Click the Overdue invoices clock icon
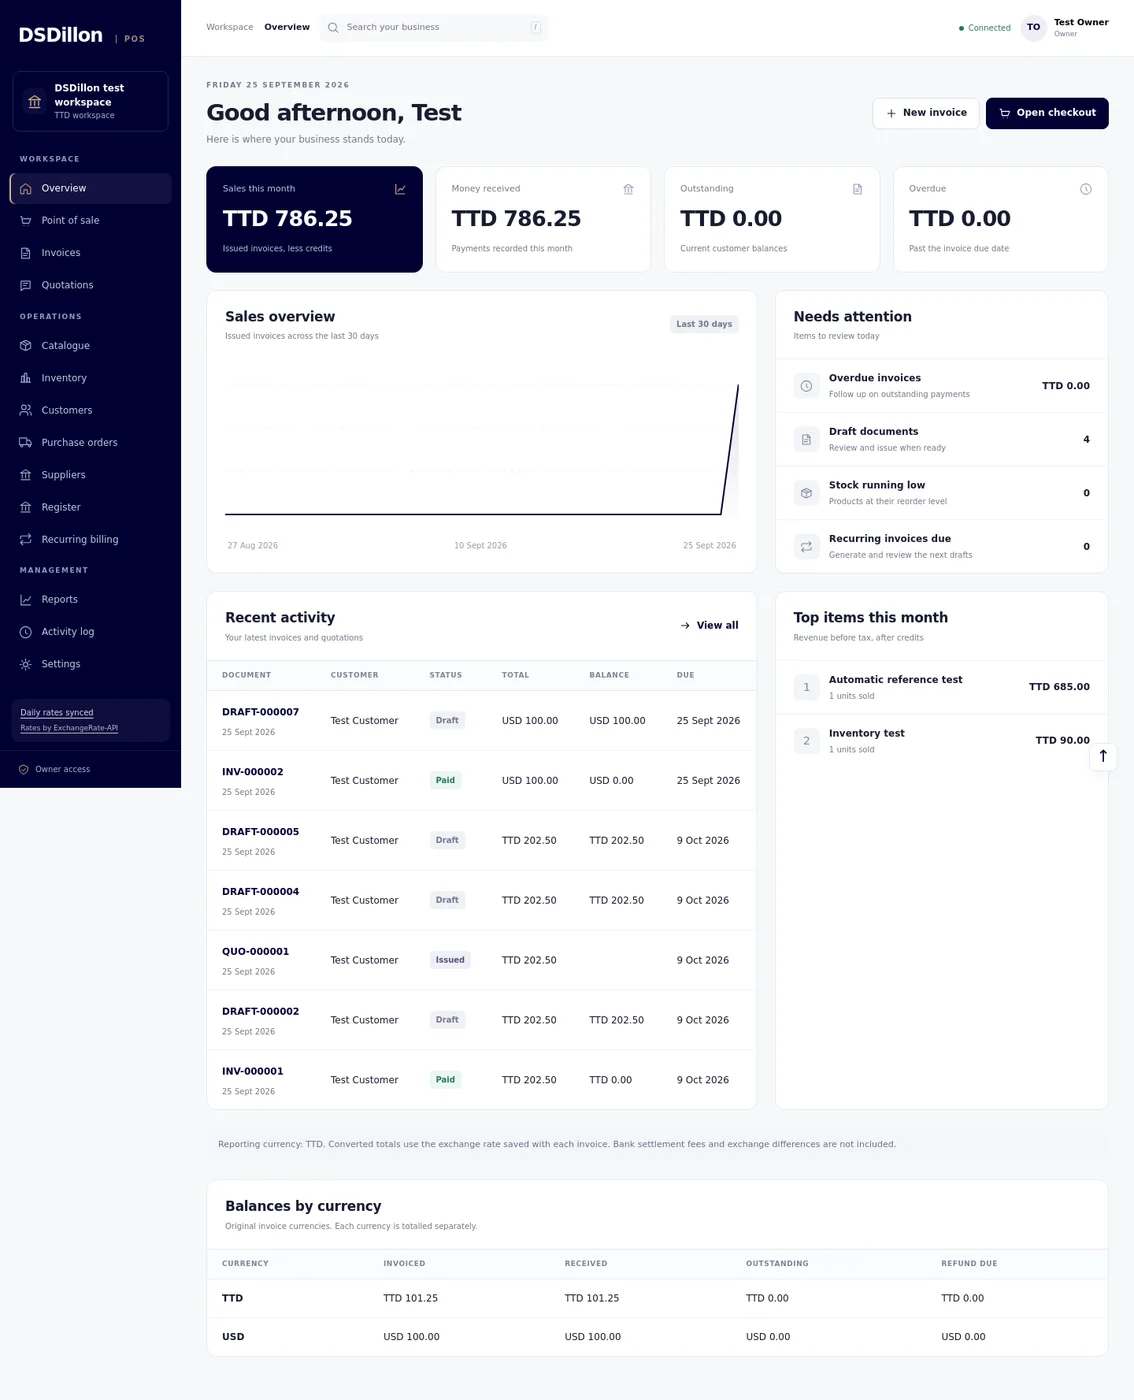The width and height of the screenshot is (1134, 1400). [807, 386]
